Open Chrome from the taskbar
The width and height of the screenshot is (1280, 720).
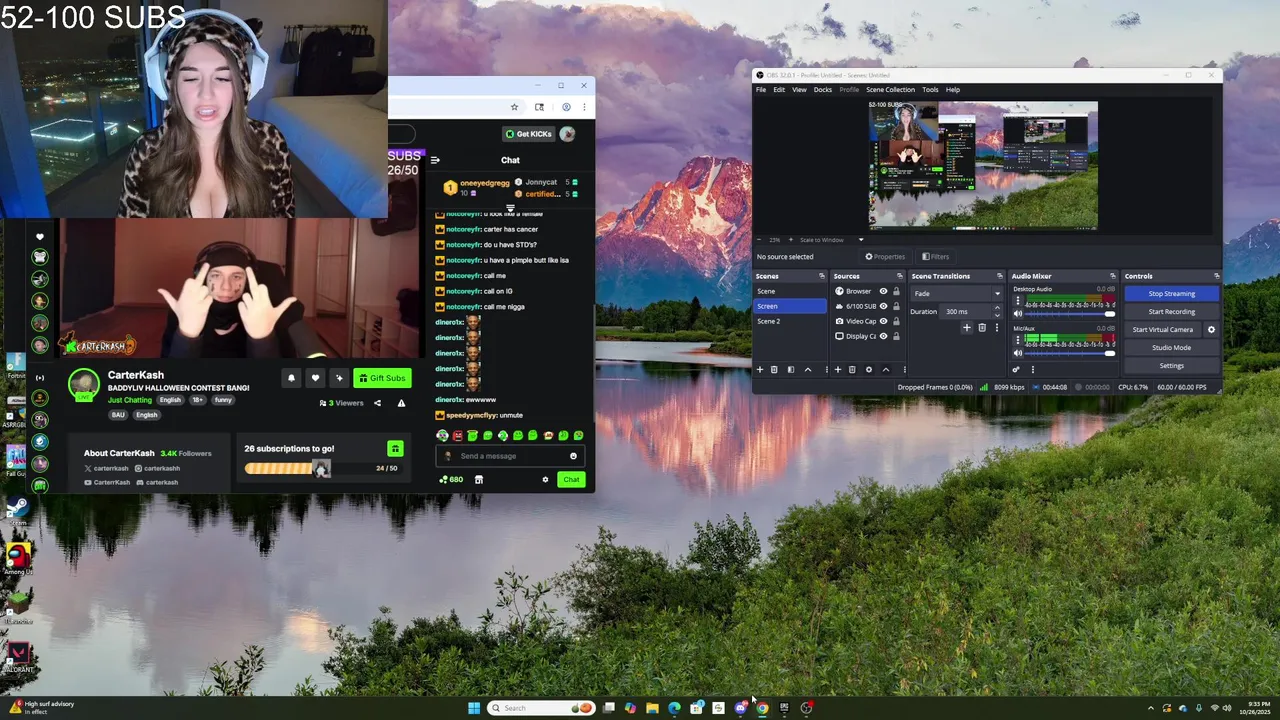(x=762, y=708)
